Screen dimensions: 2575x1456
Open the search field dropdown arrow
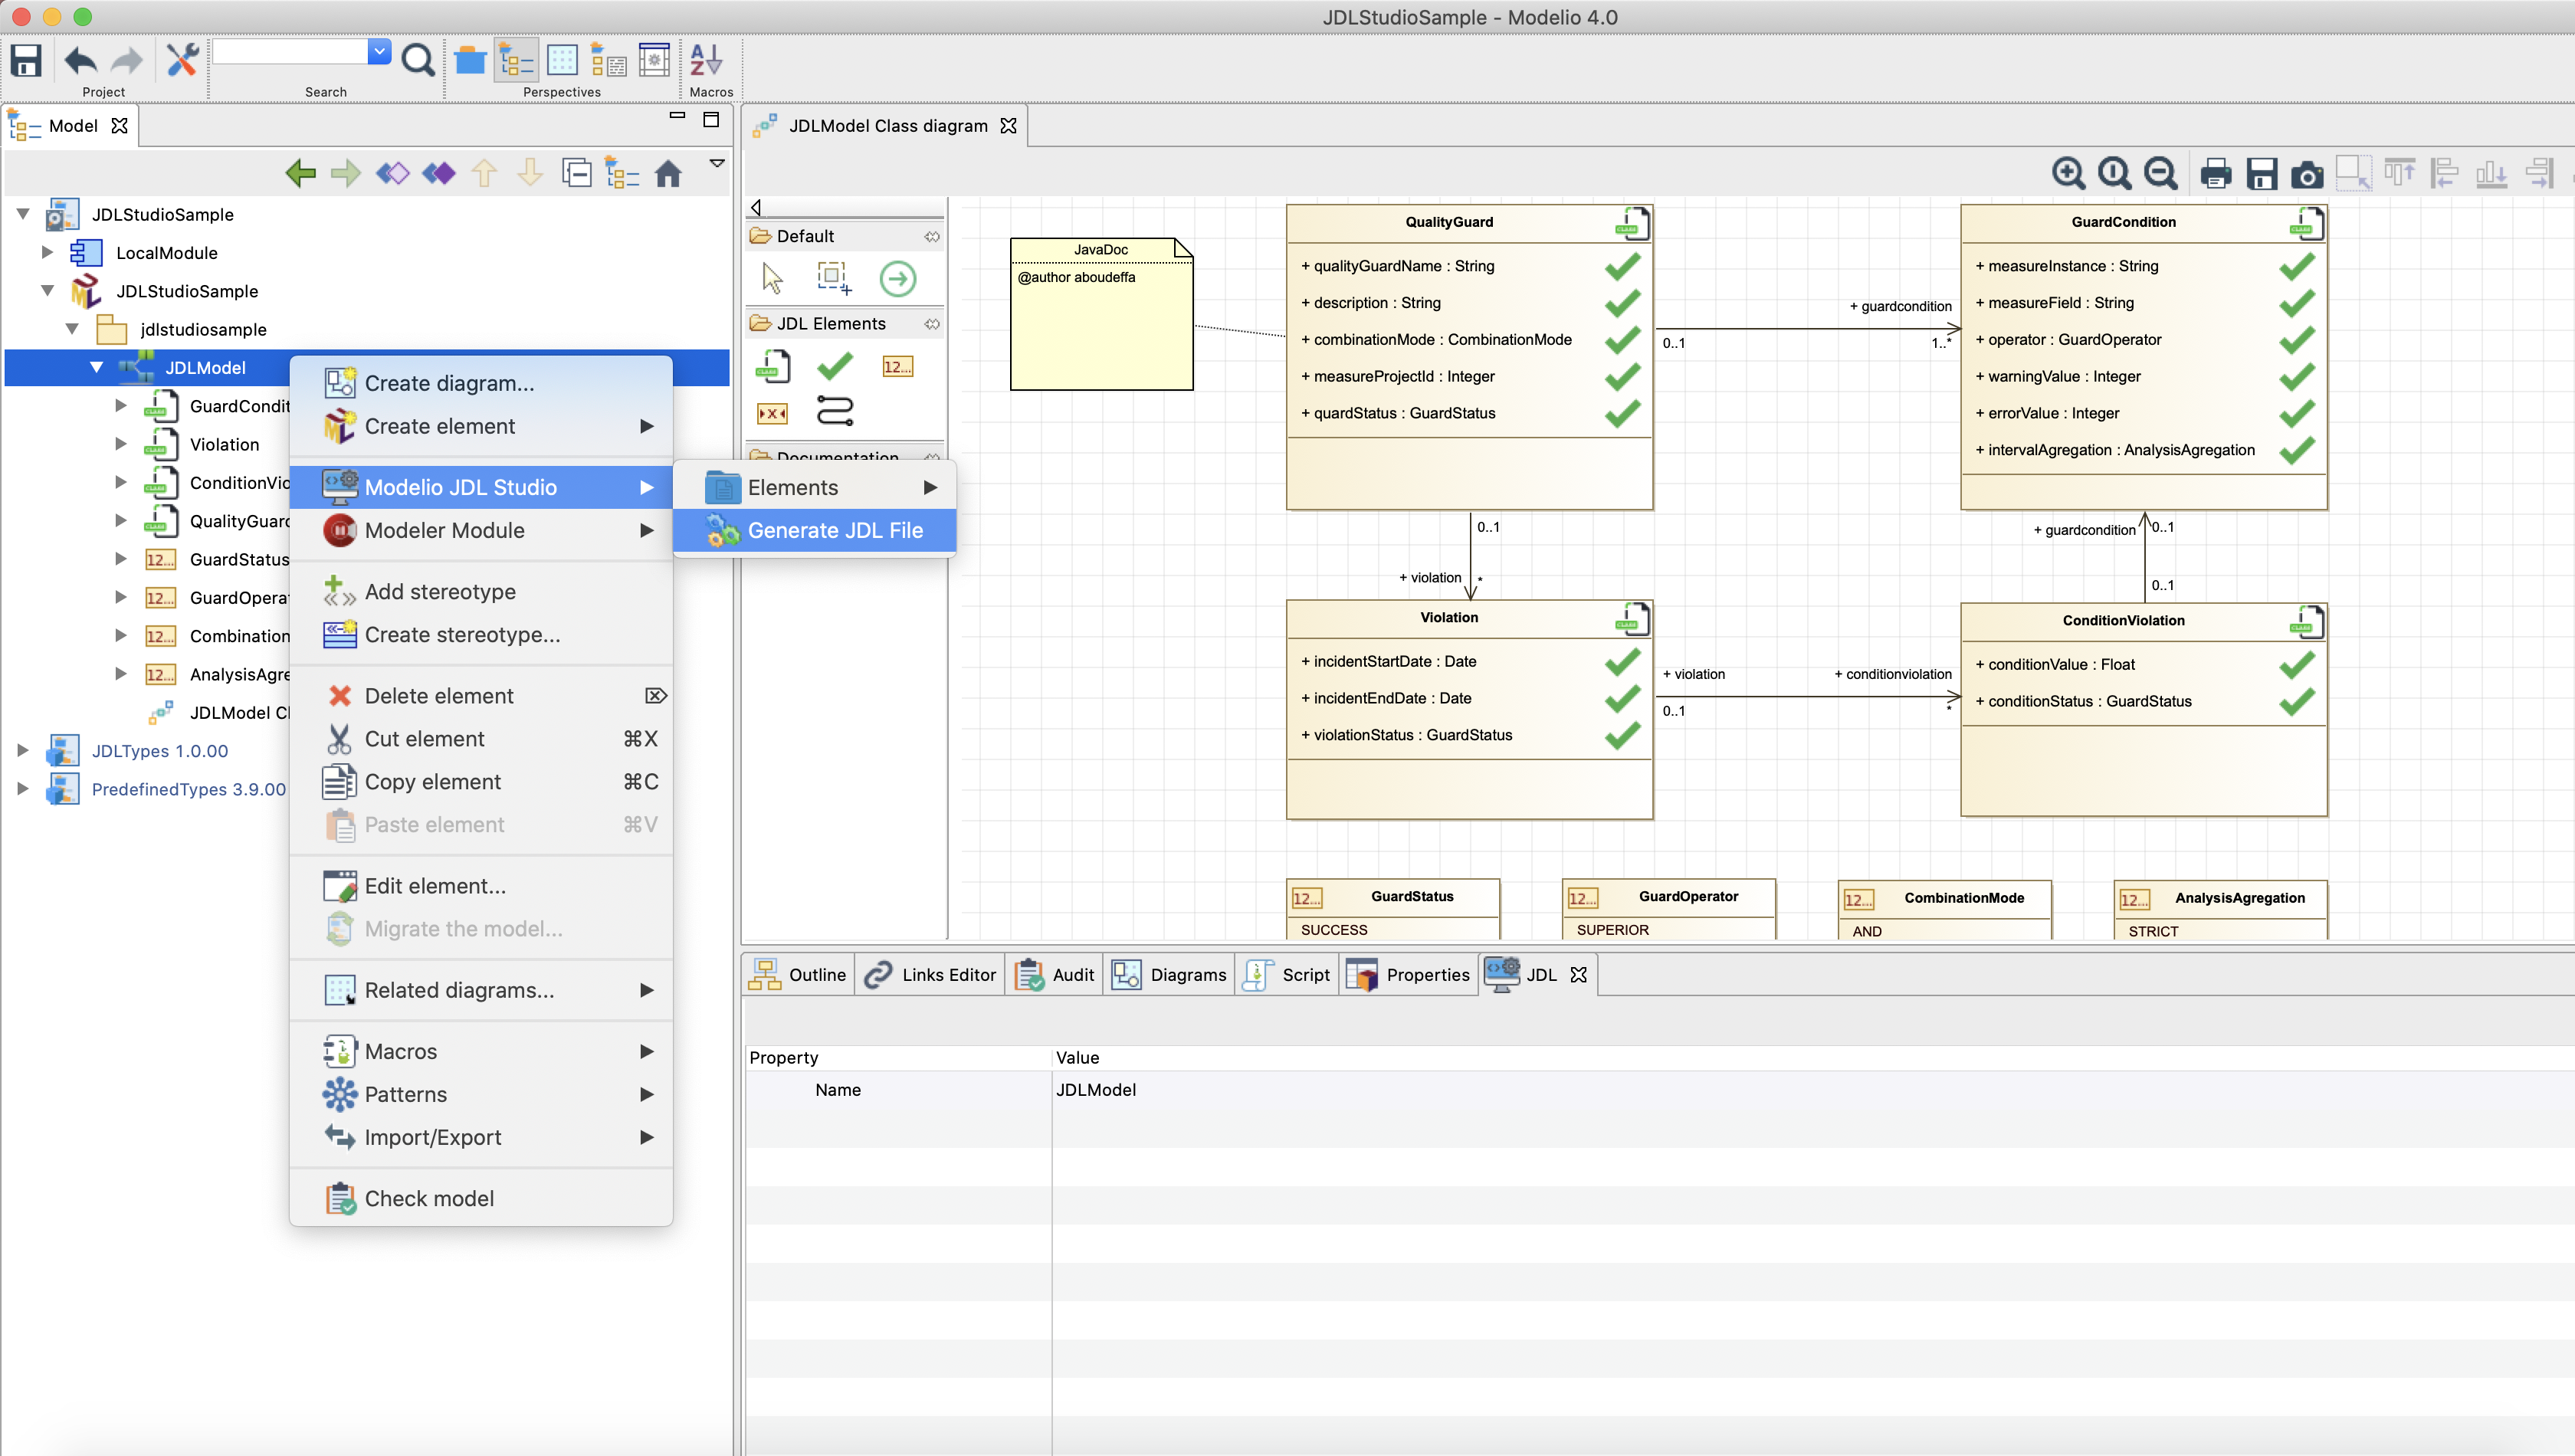(379, 51)
